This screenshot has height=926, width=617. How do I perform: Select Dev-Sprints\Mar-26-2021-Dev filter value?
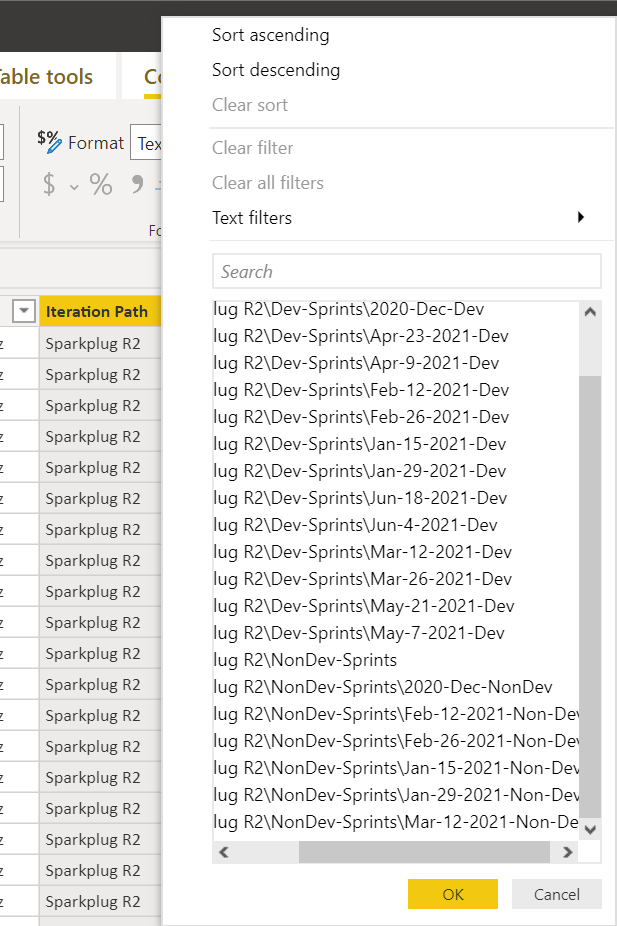tap(363, 579)
